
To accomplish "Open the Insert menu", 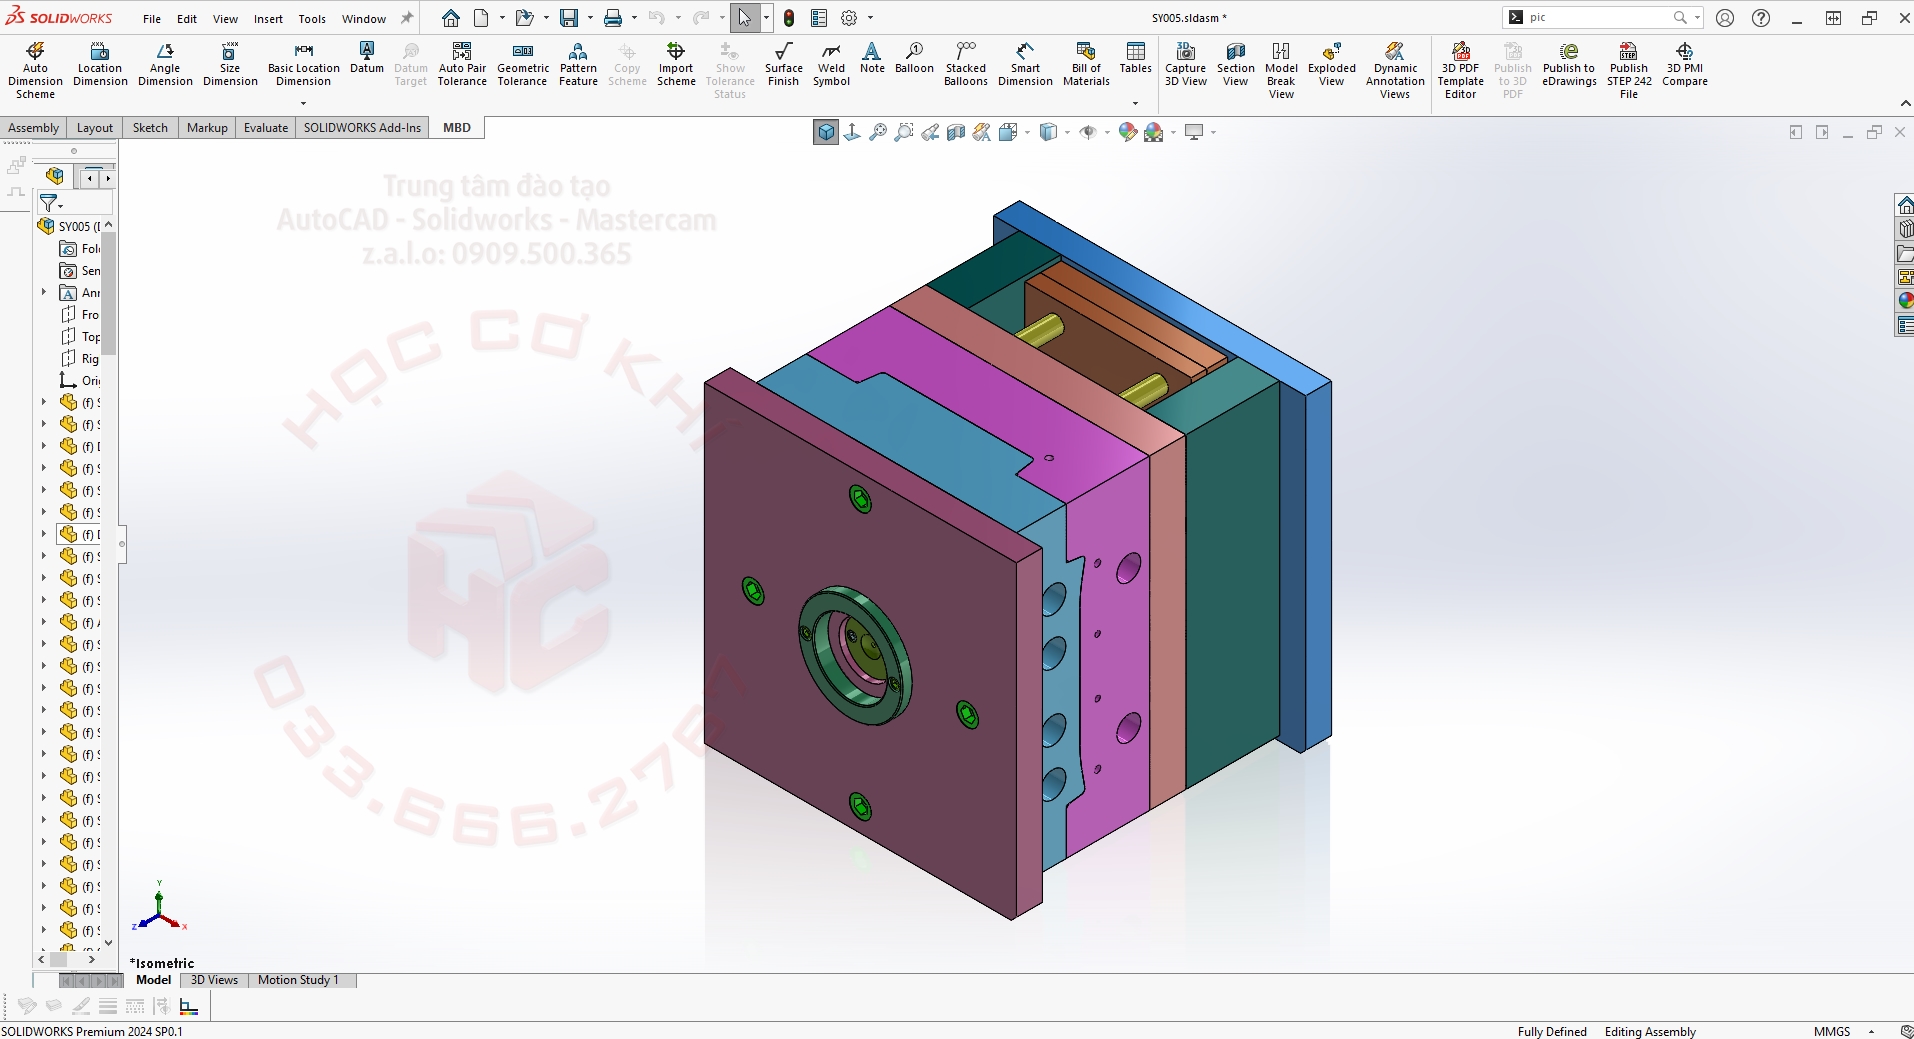I will point(268,19).
